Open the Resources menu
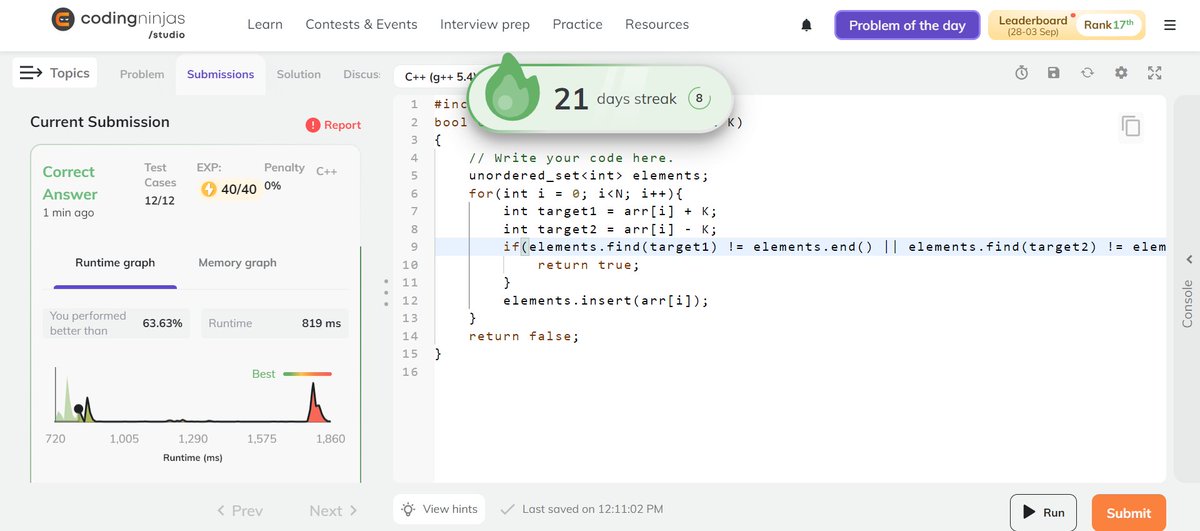The width and height of the screenshot is (1200, 531). (x=657, y=24)
